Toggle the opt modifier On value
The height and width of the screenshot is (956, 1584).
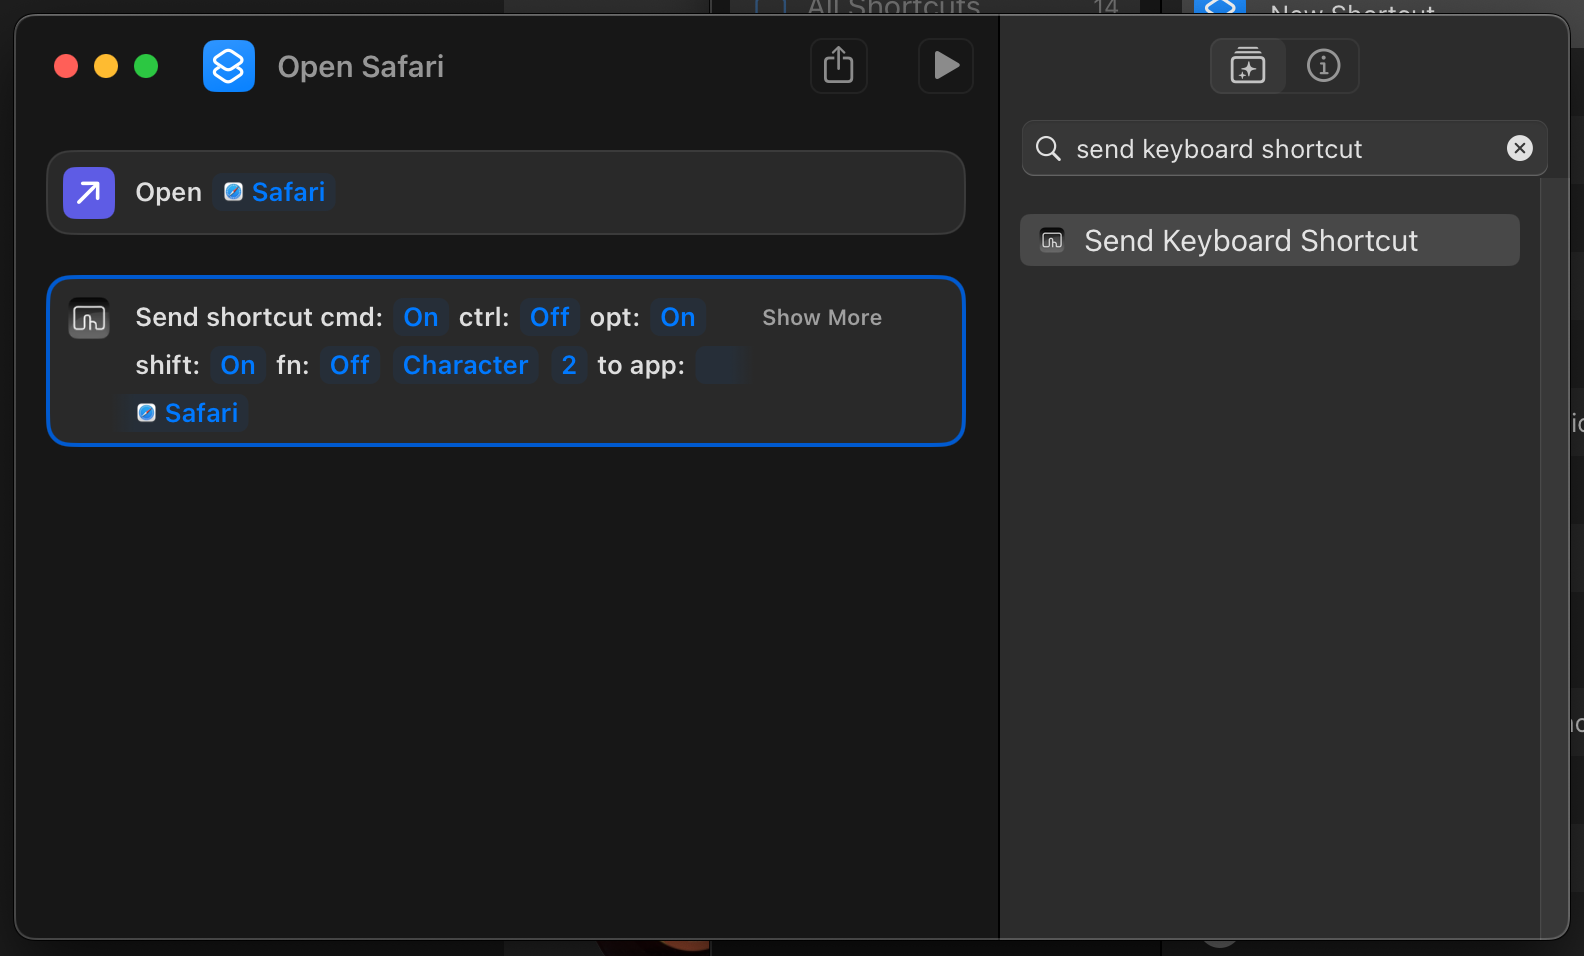[678, 317]
